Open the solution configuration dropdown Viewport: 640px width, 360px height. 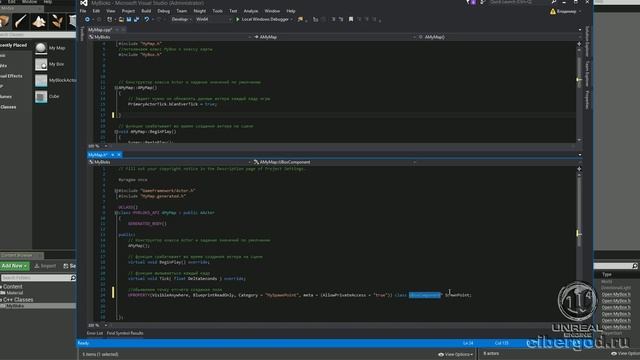(x=182, y=19)
